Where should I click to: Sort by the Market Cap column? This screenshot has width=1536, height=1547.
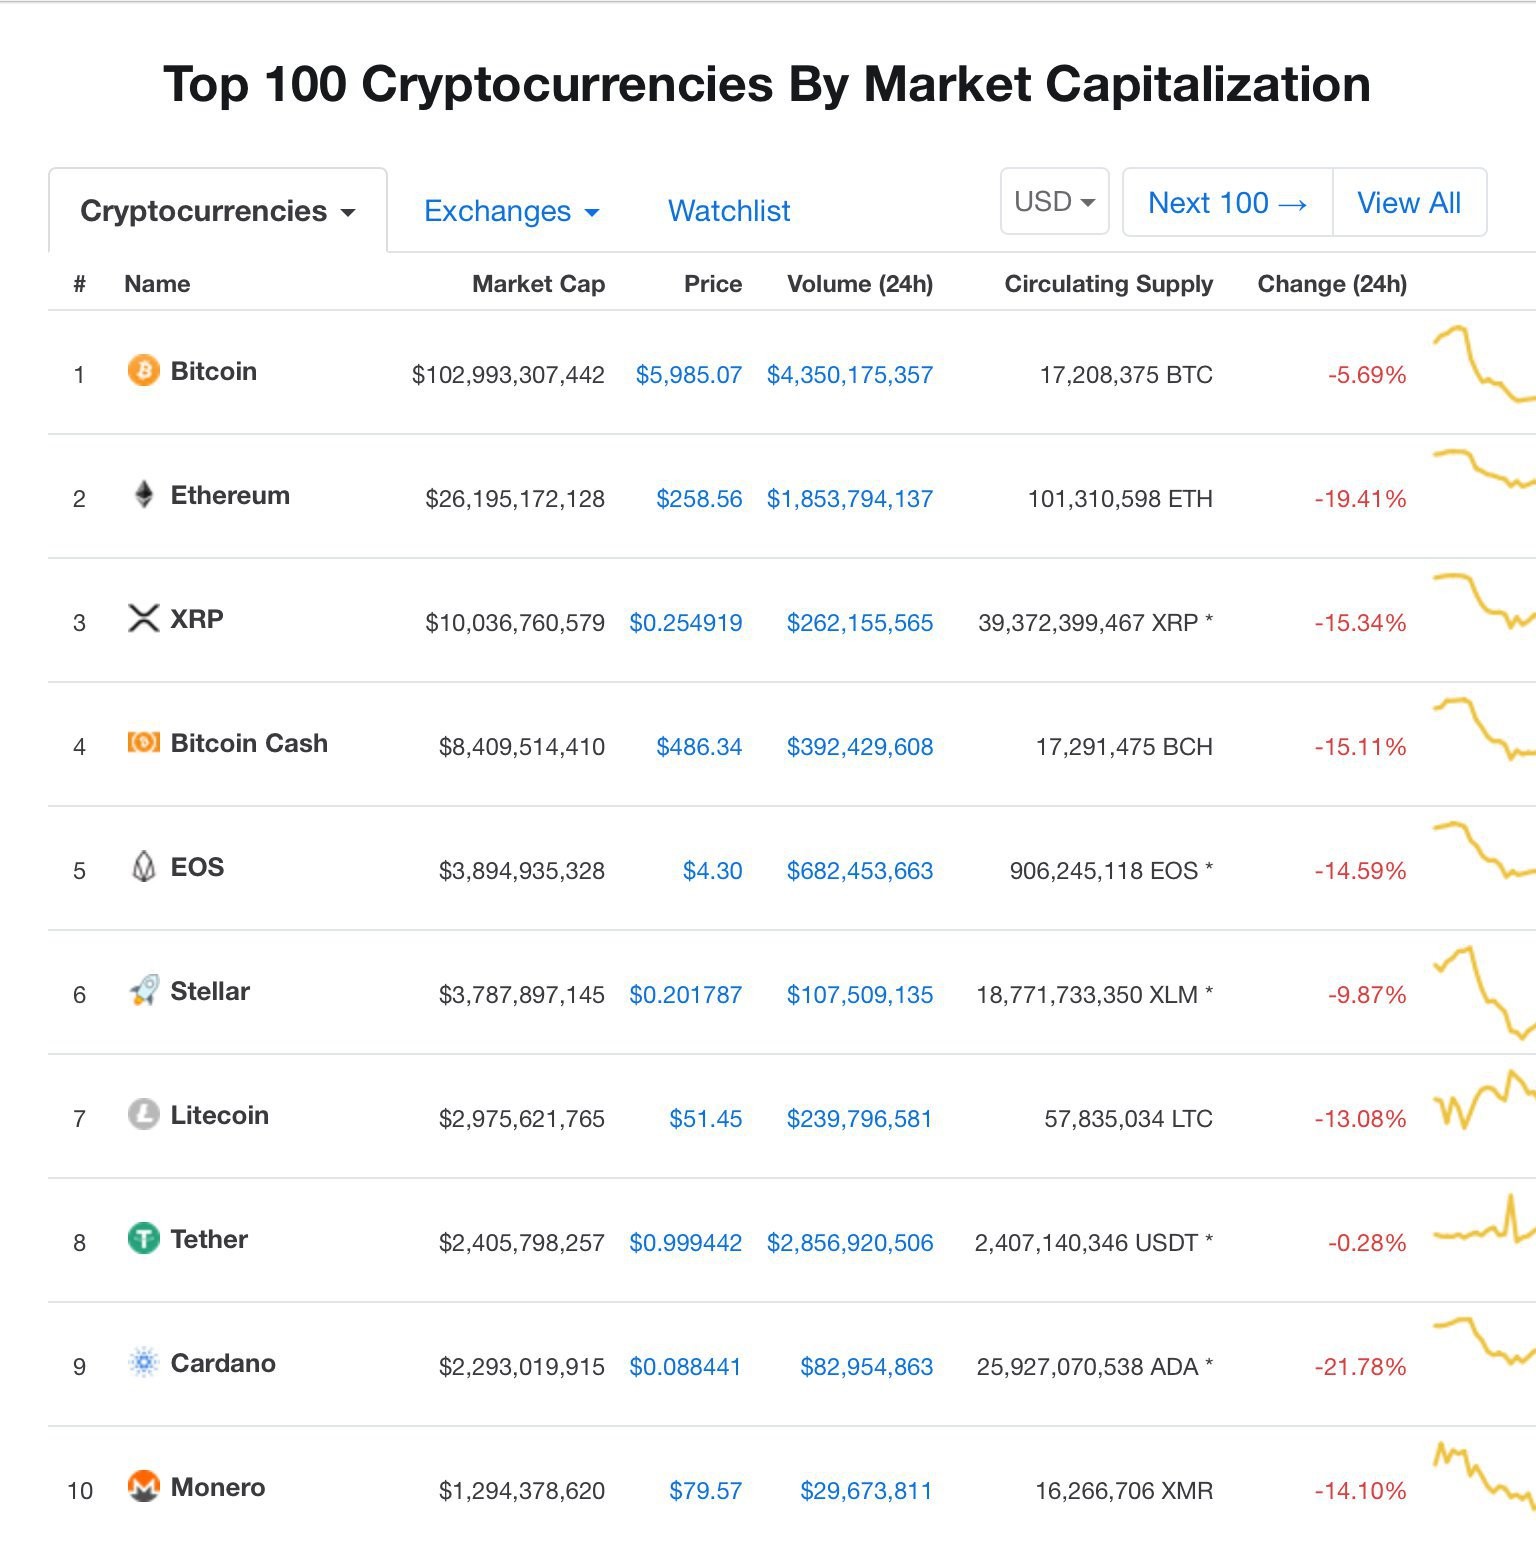point(539,283)
